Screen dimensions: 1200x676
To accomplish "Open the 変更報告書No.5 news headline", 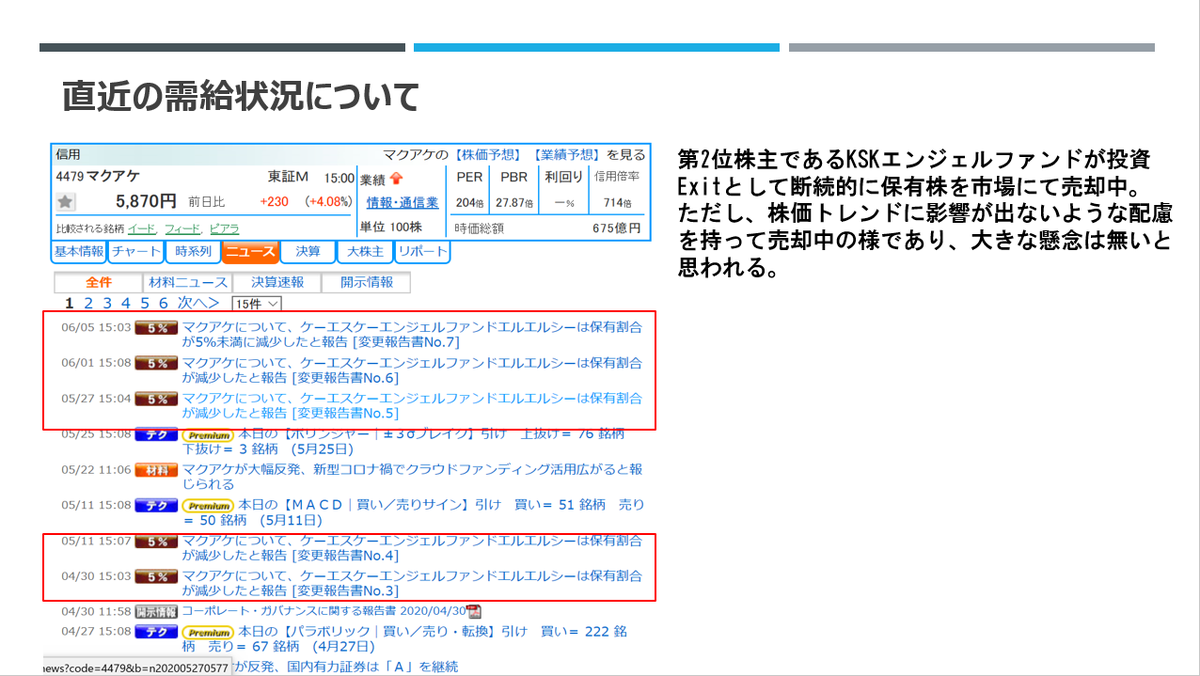I will tap(413, 406).
